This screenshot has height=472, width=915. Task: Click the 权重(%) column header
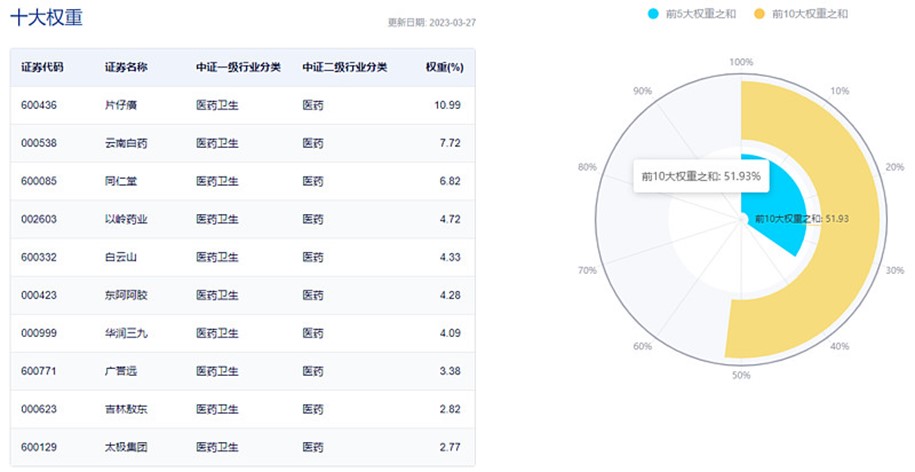pos(445,67)
